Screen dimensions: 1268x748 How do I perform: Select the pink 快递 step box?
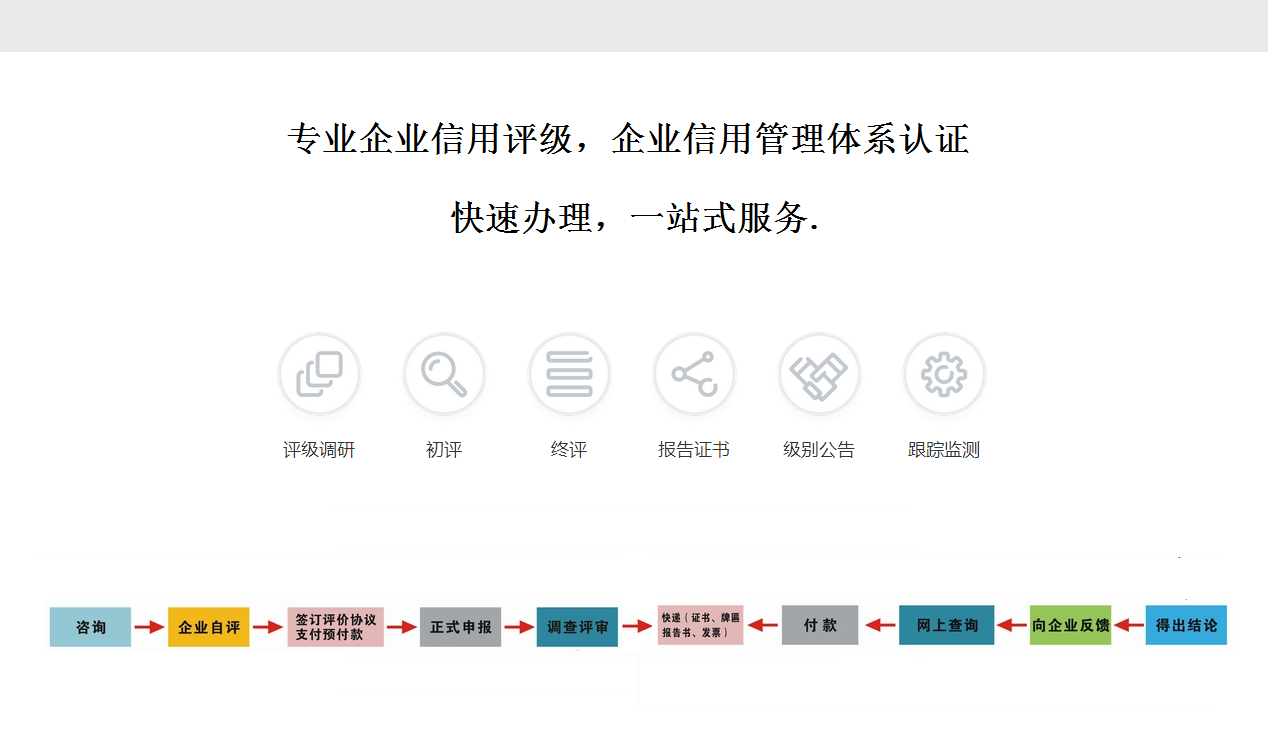(x=700, y=625)
